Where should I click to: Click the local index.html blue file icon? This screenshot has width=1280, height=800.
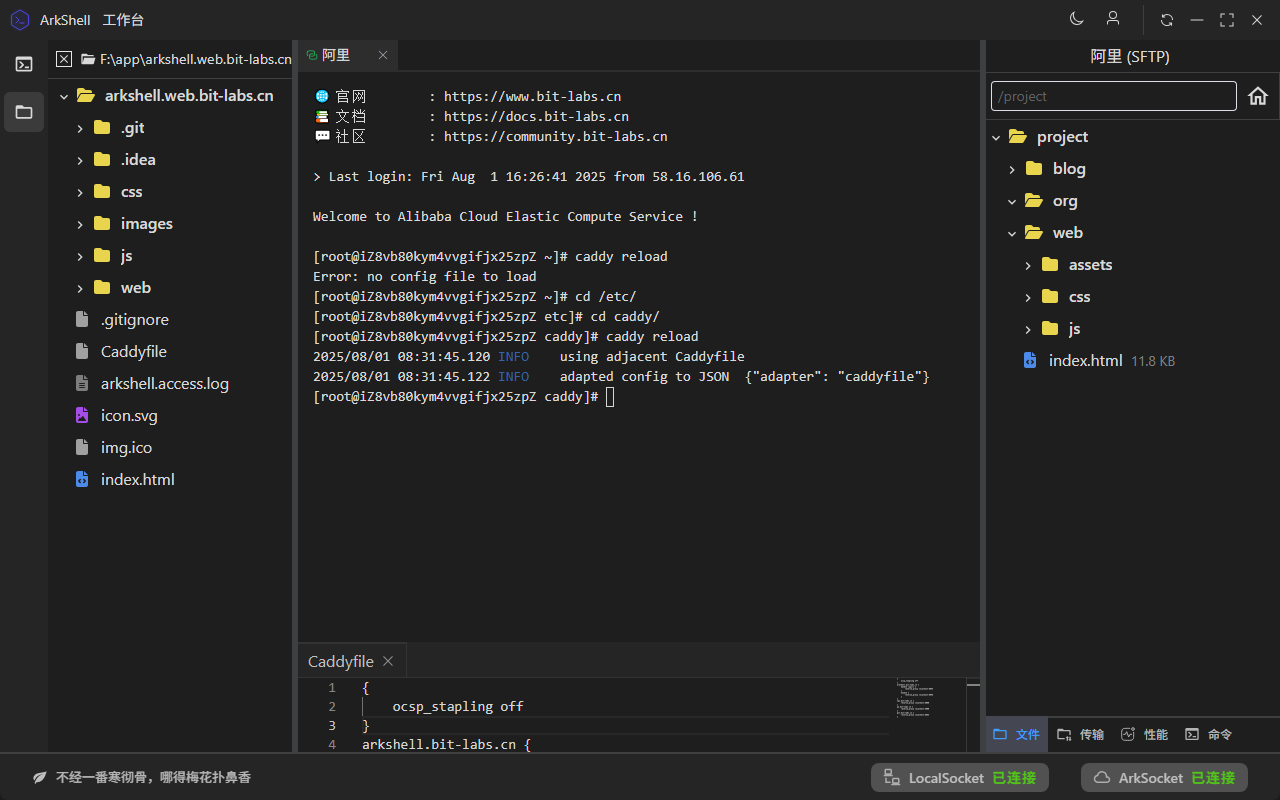coord(82,480)
